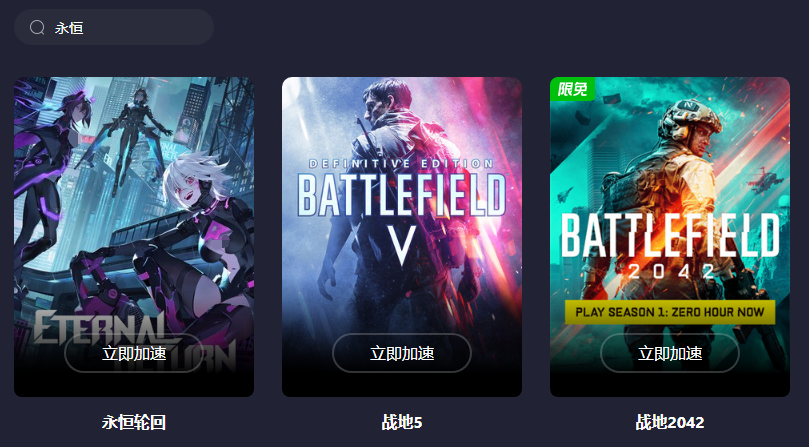Click the Eternal Return logo on the cover
Screen dimensions: 809x447
[134, 341]
